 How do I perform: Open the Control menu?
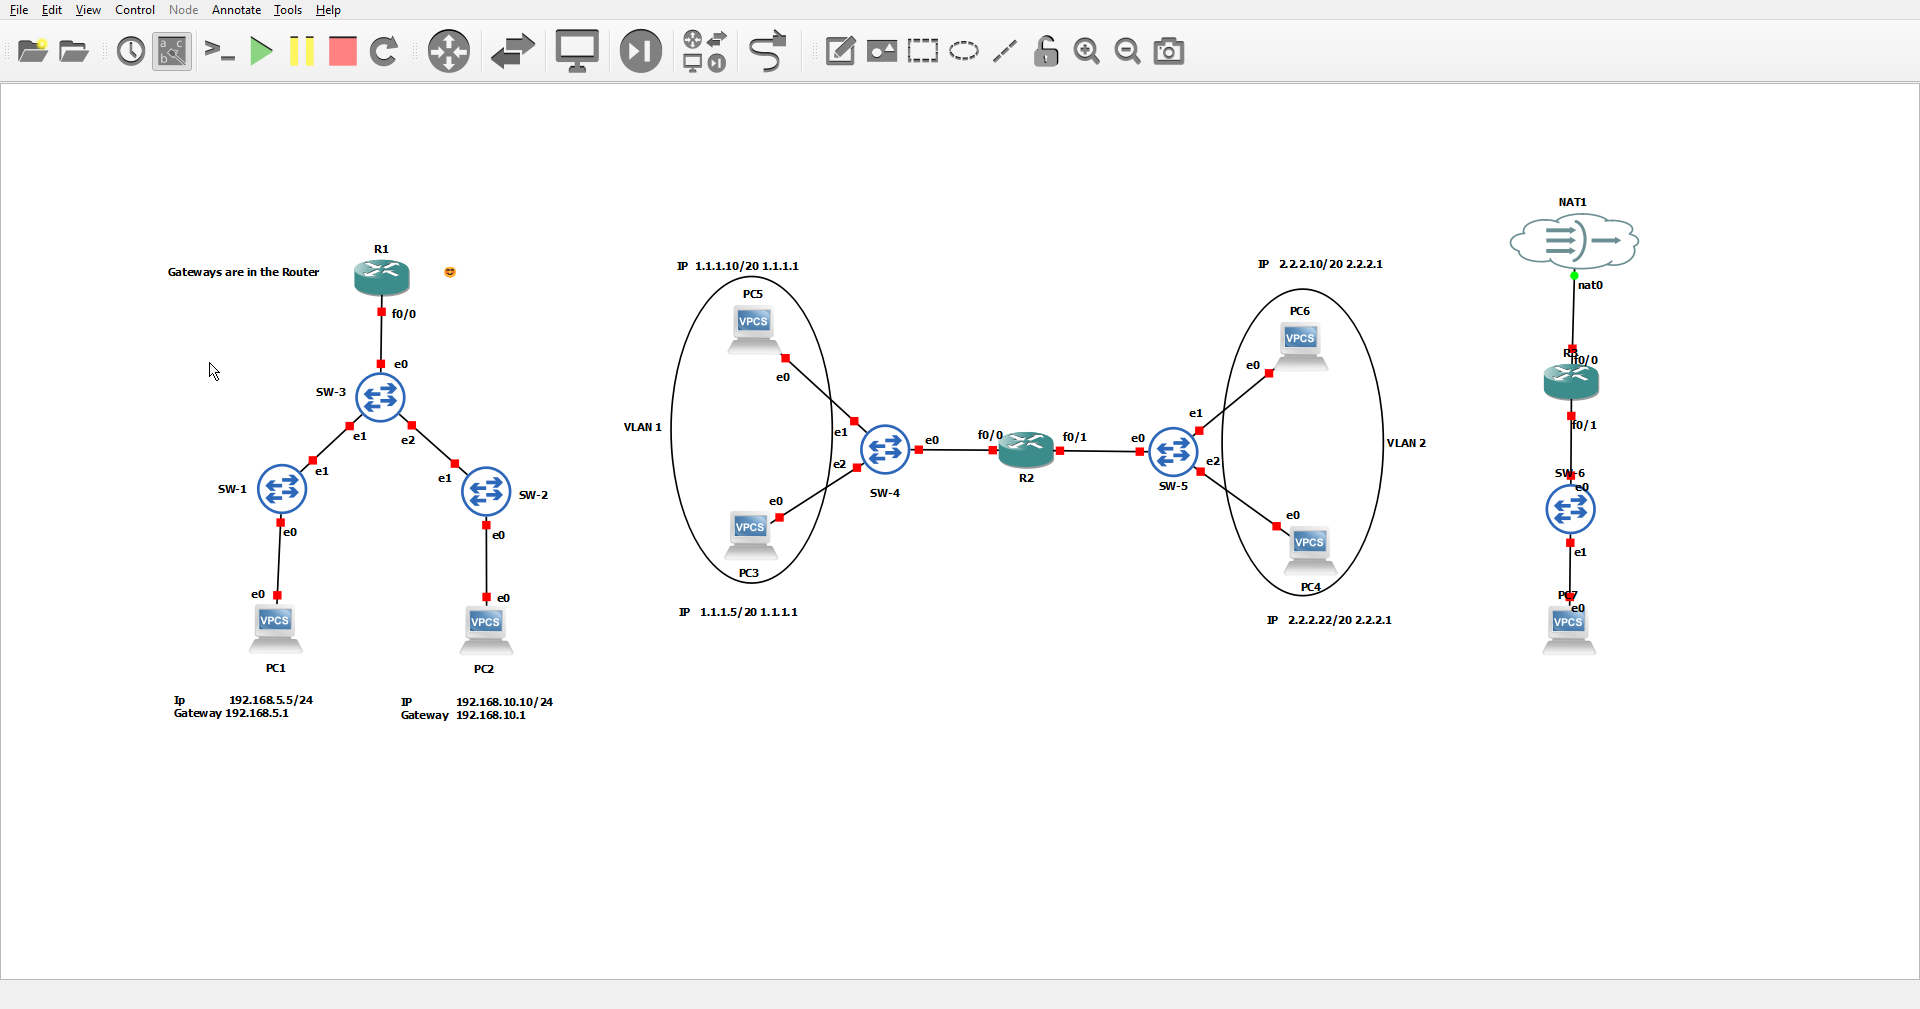coord(134,10)
